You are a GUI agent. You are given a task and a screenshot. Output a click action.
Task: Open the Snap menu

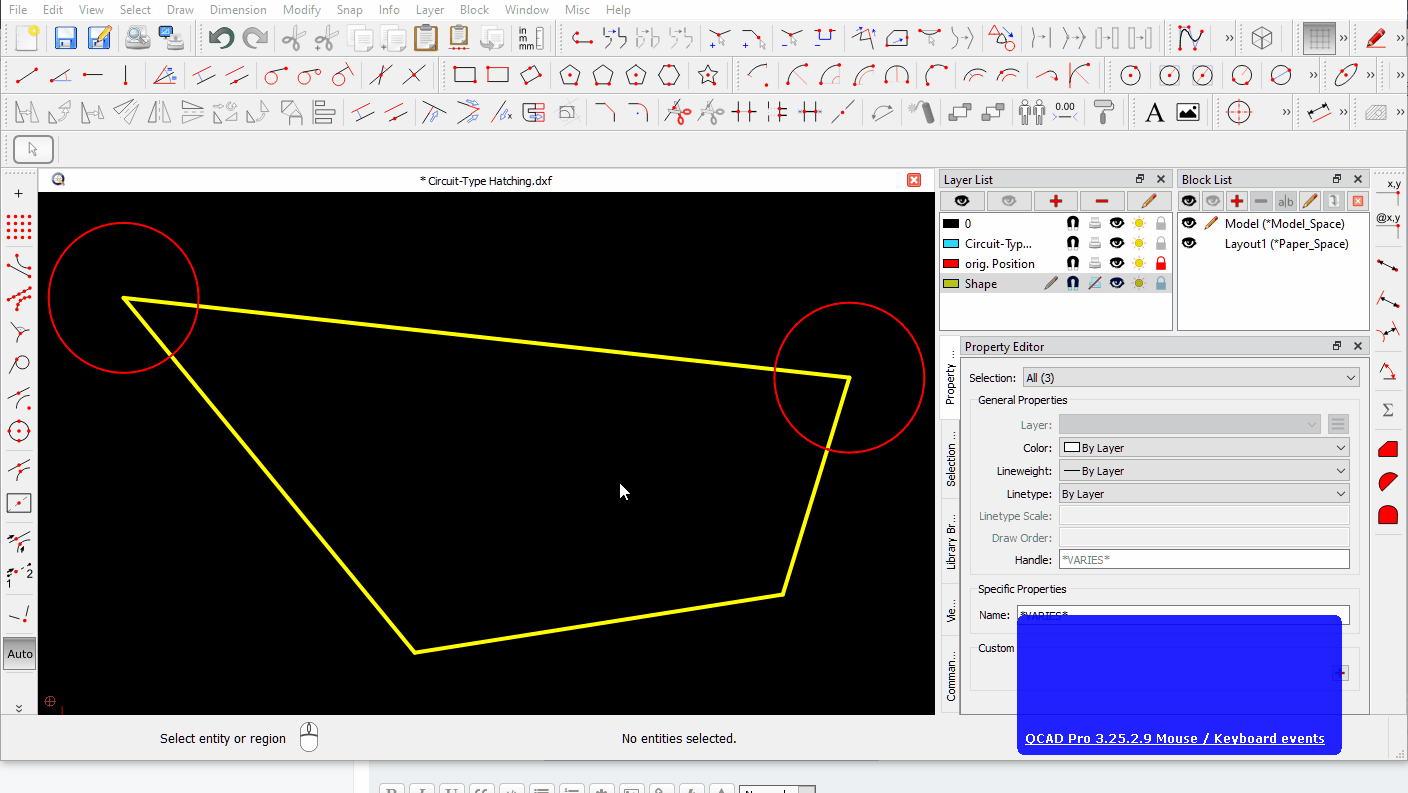pyautogui.click(x=349, y=10)
